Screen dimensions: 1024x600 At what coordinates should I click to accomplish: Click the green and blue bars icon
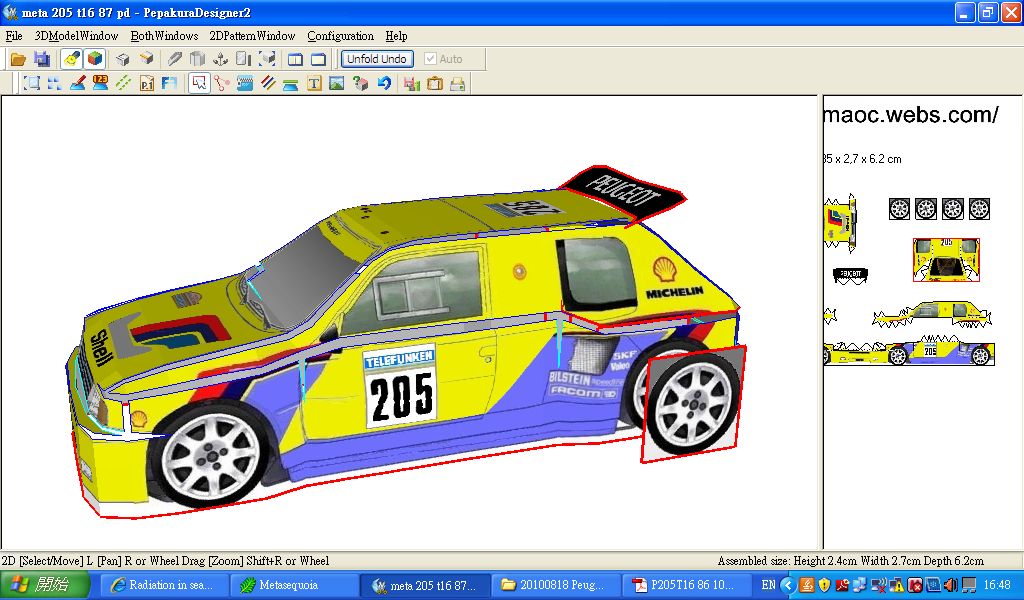[x=291, y=84]
